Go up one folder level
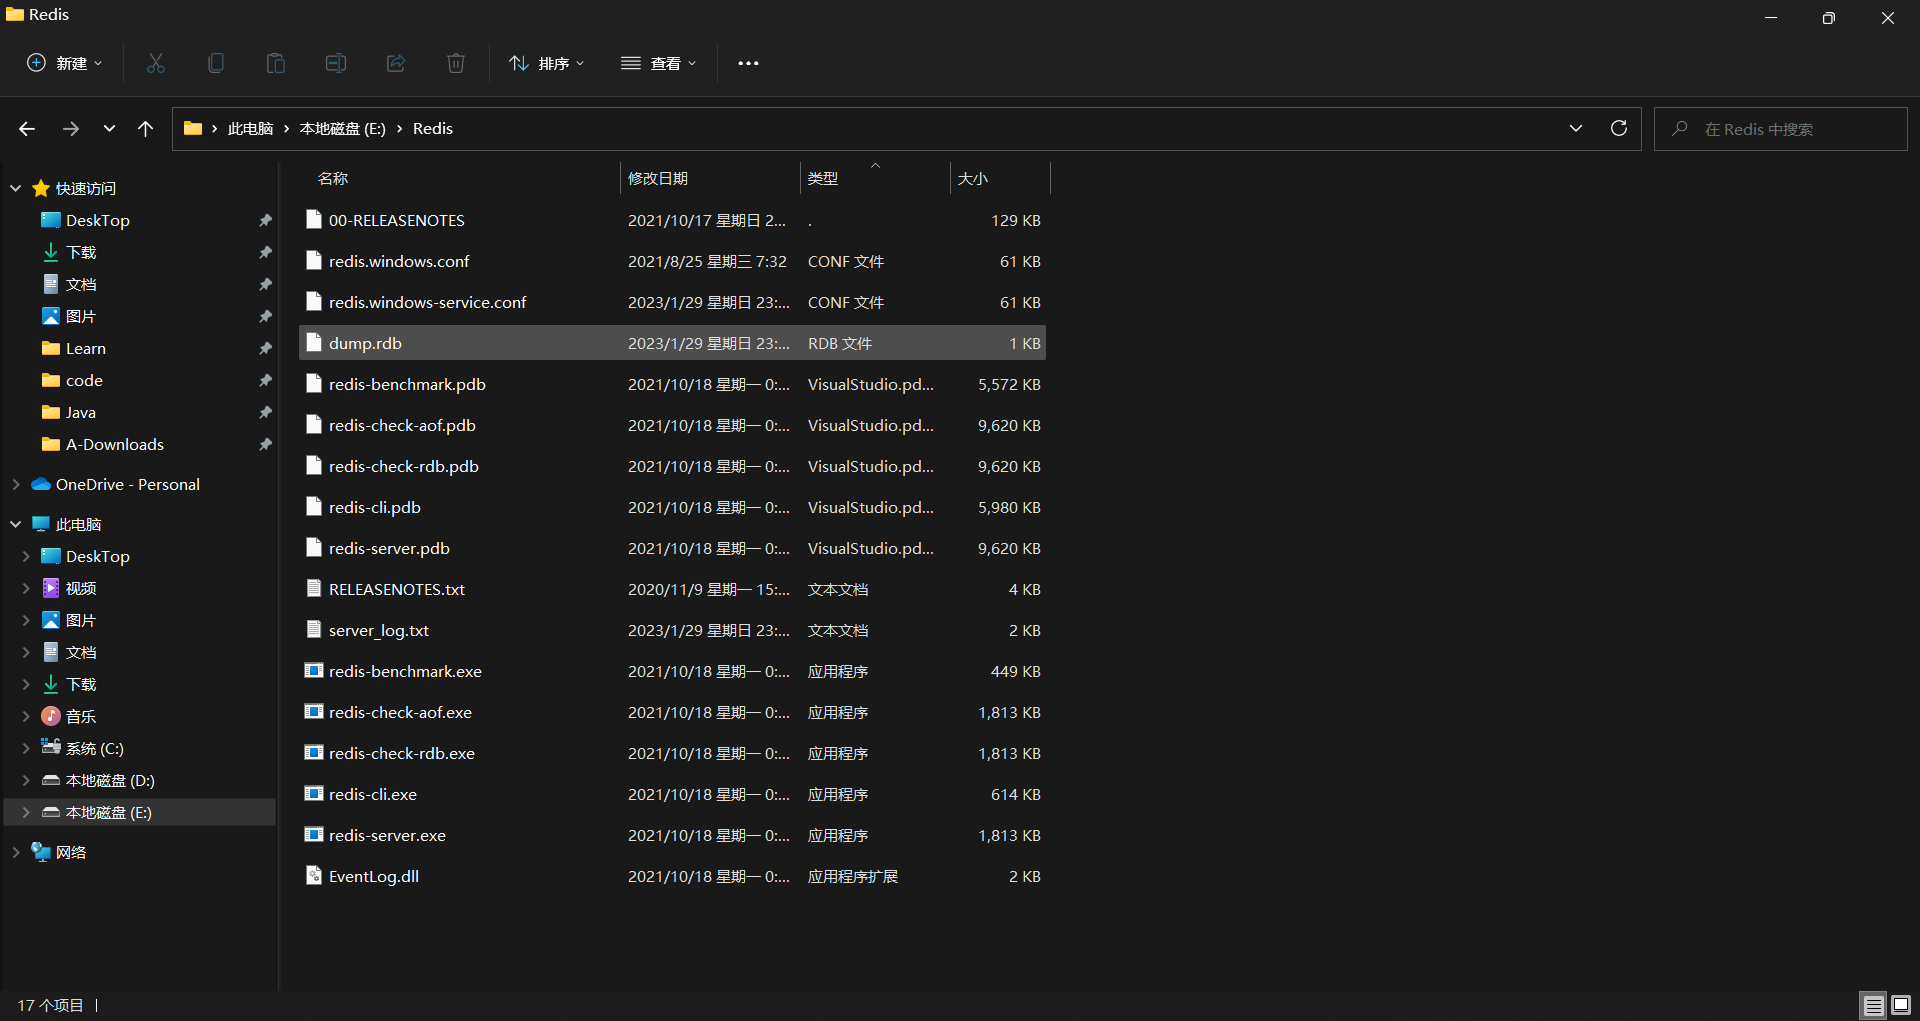Viewport: 1920px width, 1021px height. point(146,129)
